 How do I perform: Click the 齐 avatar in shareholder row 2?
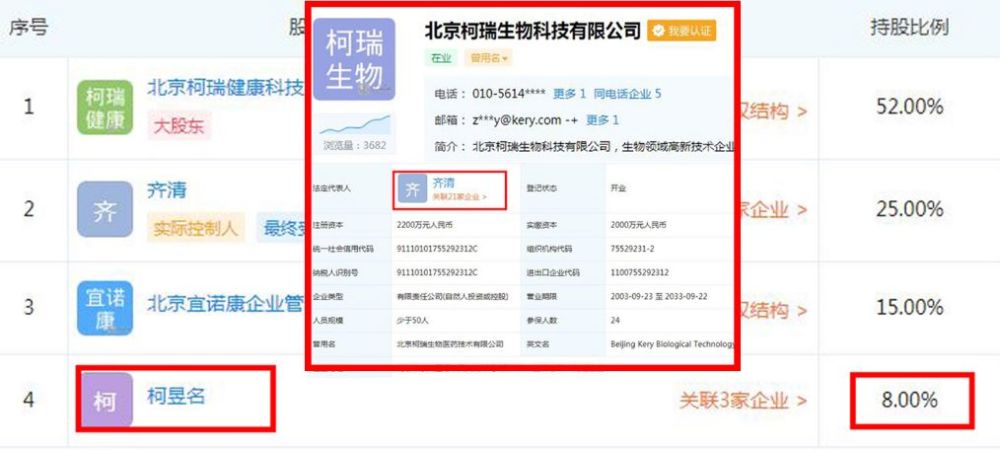[105, 209]
